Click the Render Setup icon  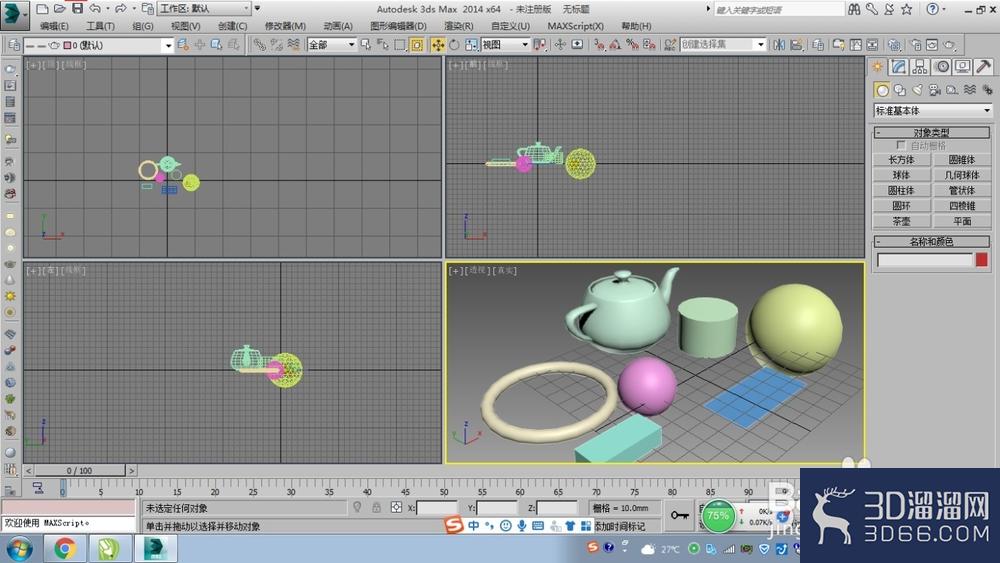click(915, 45)
